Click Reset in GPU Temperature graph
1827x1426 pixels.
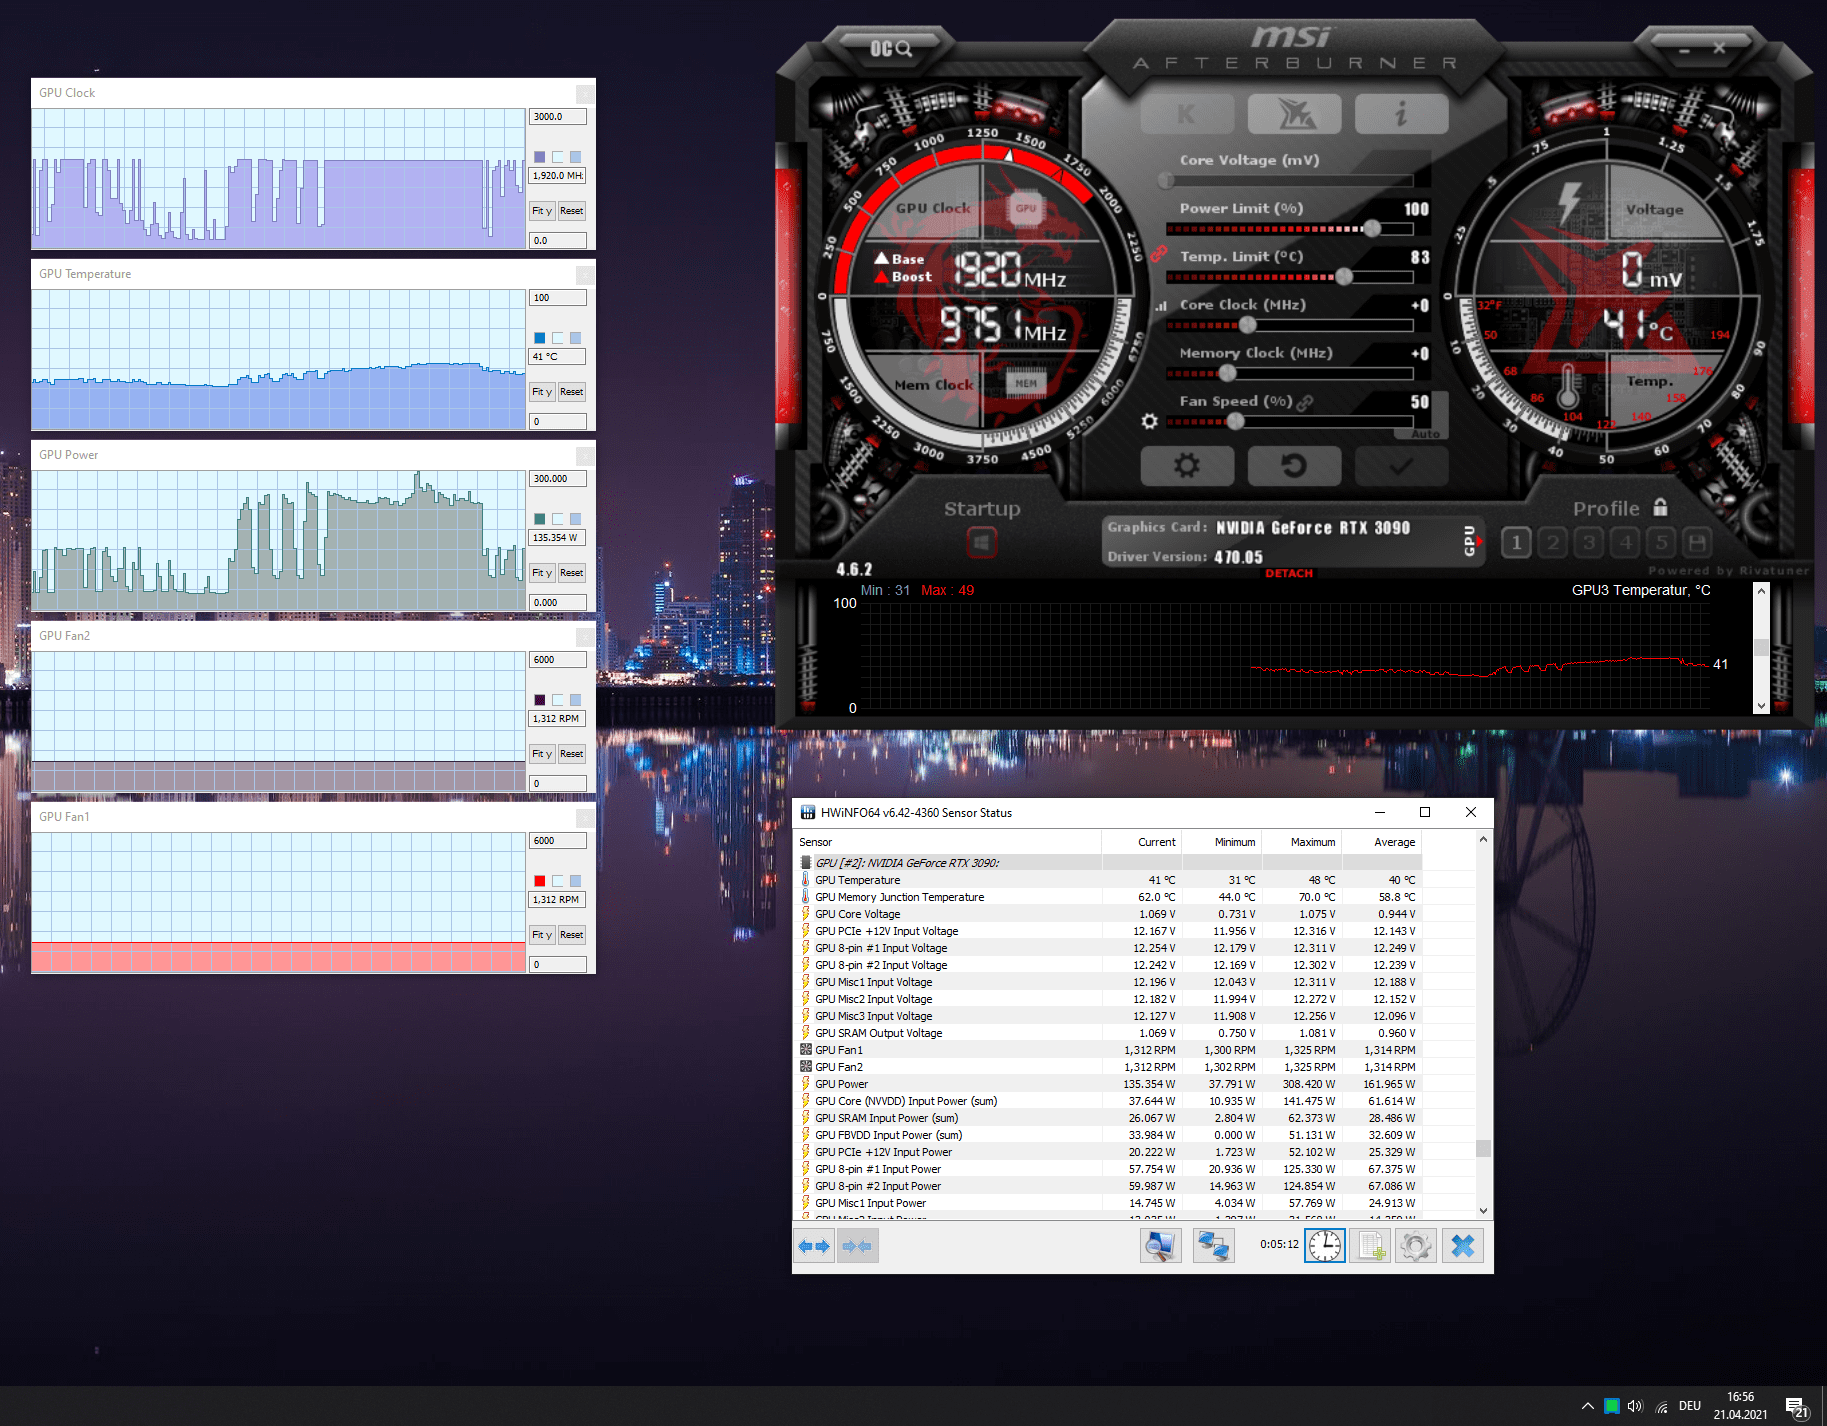point(572,392)
